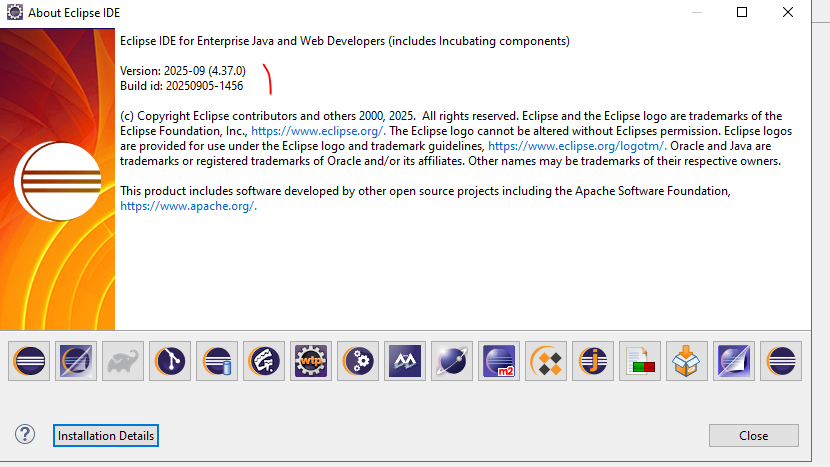Open the https://www.eclipse.org/logotm/ link
The image size is (830, 467).
577,146
